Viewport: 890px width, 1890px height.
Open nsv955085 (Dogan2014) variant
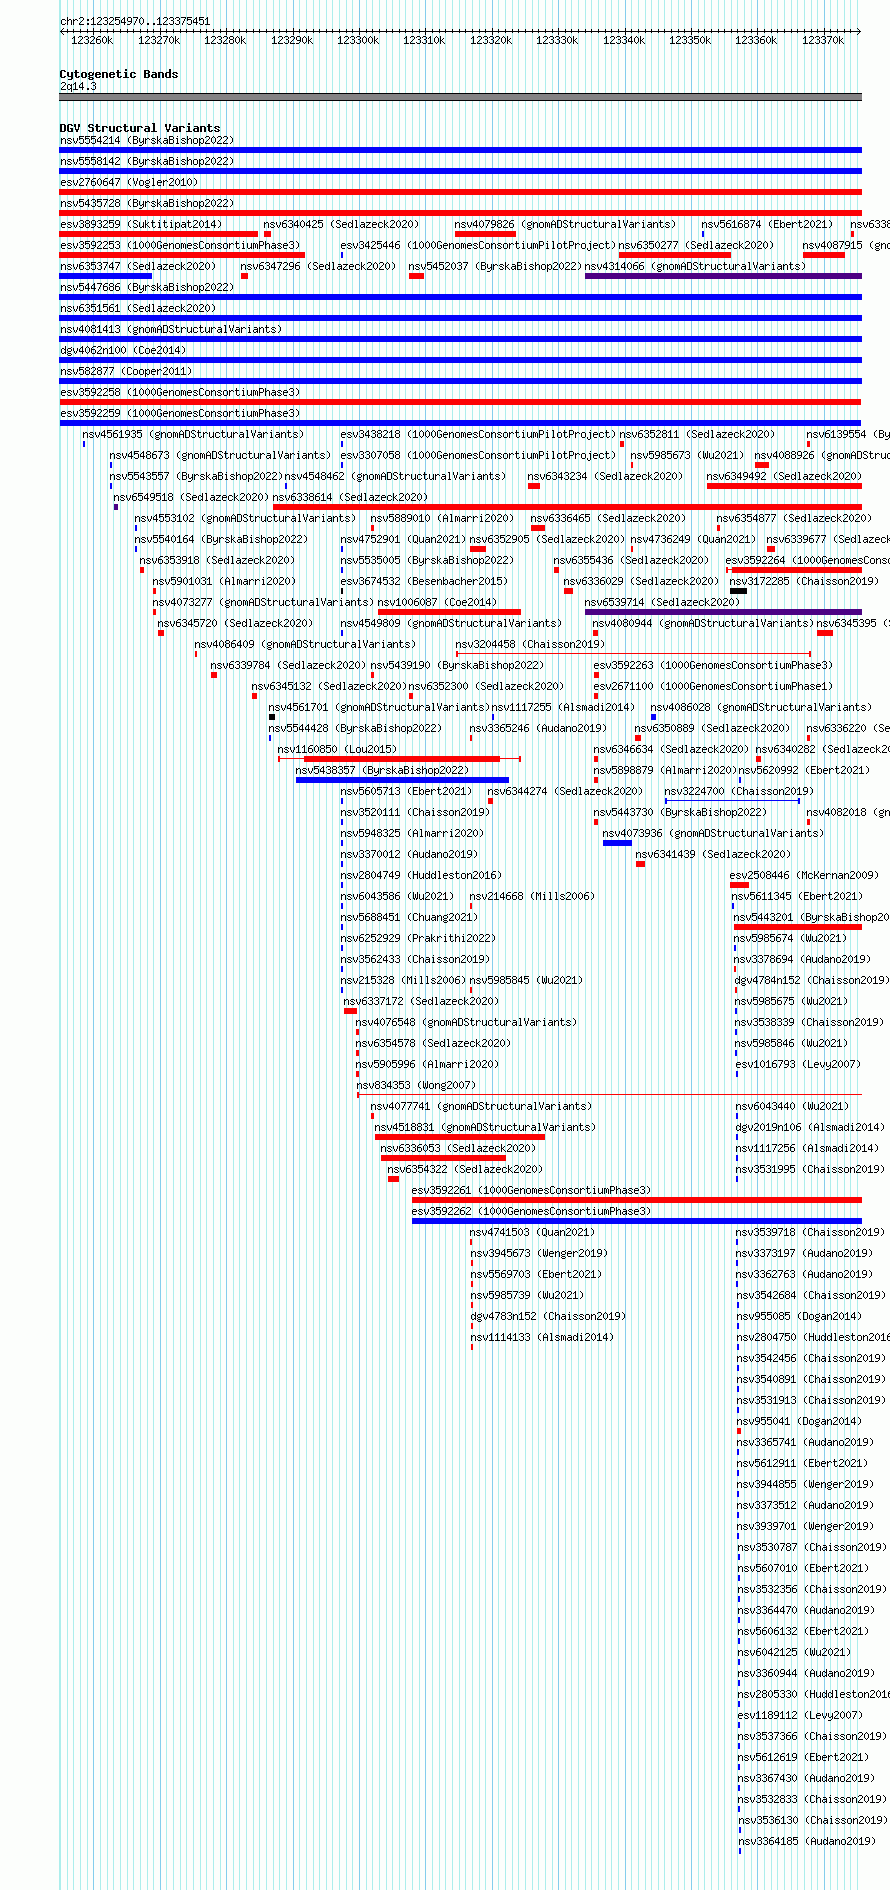pos(799,1317)
